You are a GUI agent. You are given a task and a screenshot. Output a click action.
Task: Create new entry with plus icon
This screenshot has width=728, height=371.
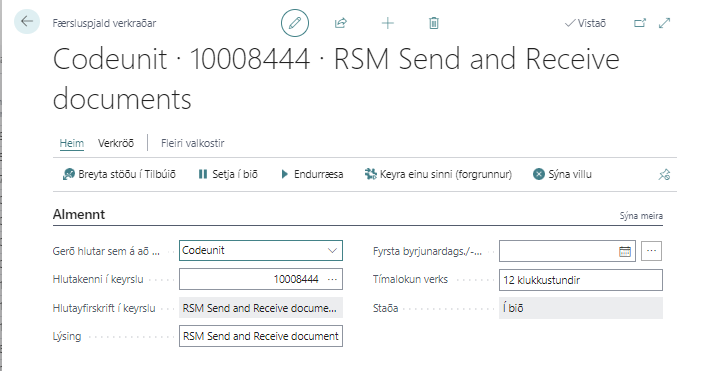(x=388, y=23)
